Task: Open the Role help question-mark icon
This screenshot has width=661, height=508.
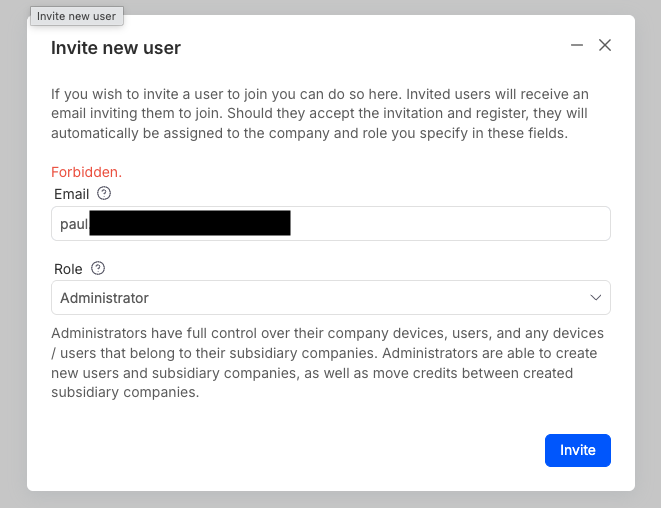Action: (x=98, y=268)
